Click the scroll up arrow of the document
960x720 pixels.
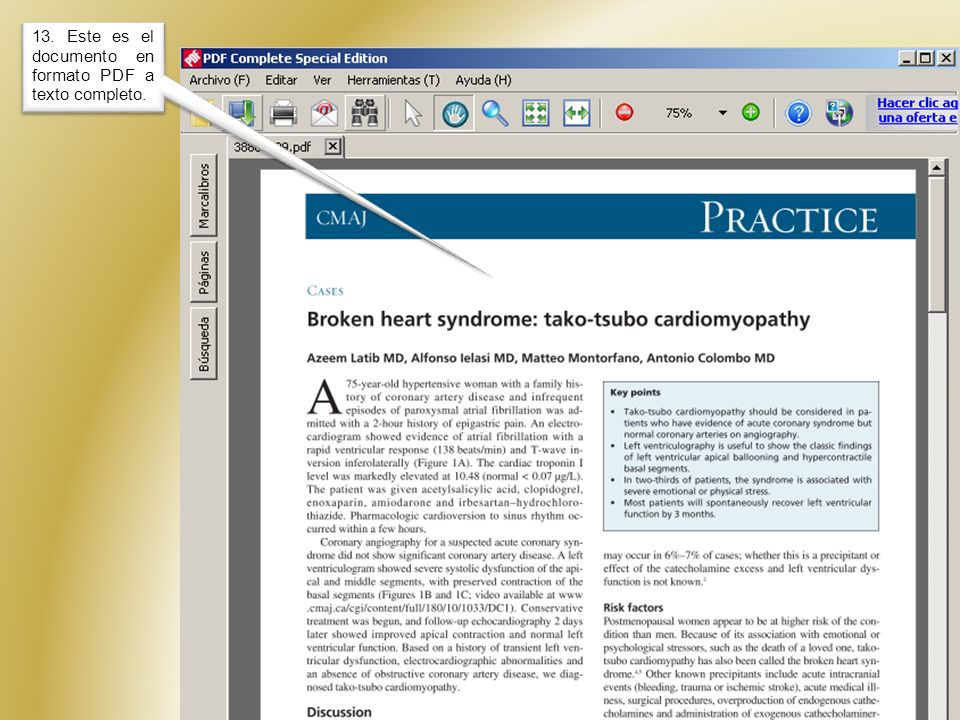pyautogui.click(x=936, y=167)
